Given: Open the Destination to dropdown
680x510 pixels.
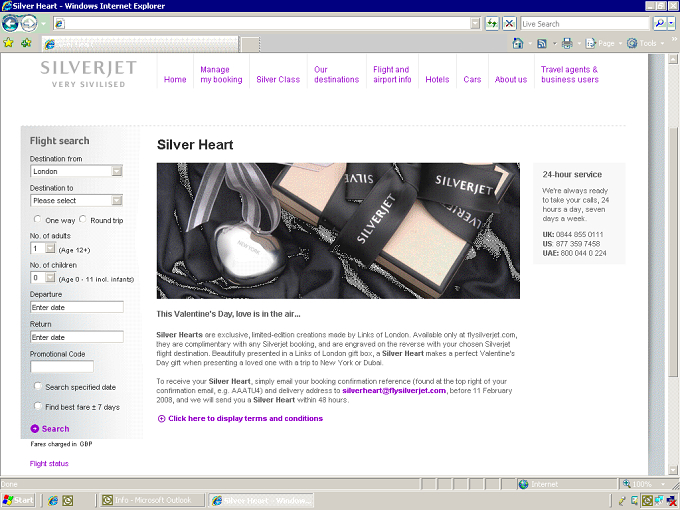Looking at the screenshot, I should [x=117, y=200].
